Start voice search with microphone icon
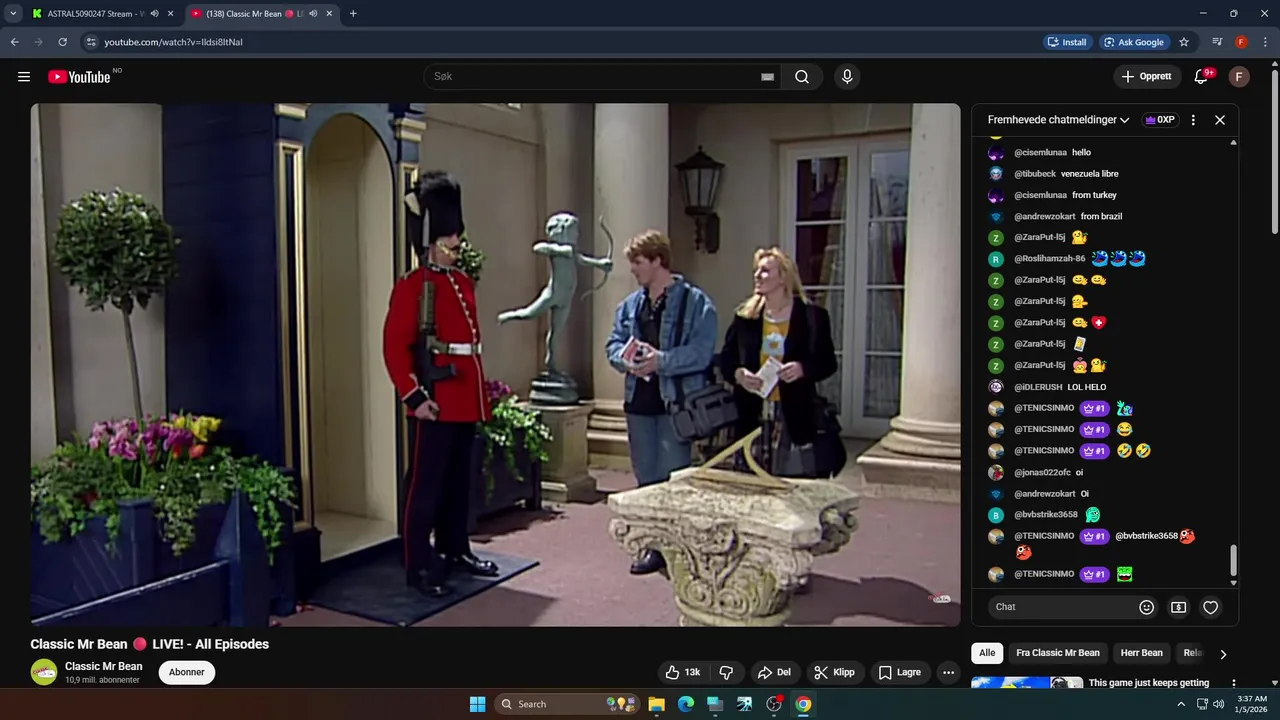This screenshot has width=1280, height=720. coord(847,77)
